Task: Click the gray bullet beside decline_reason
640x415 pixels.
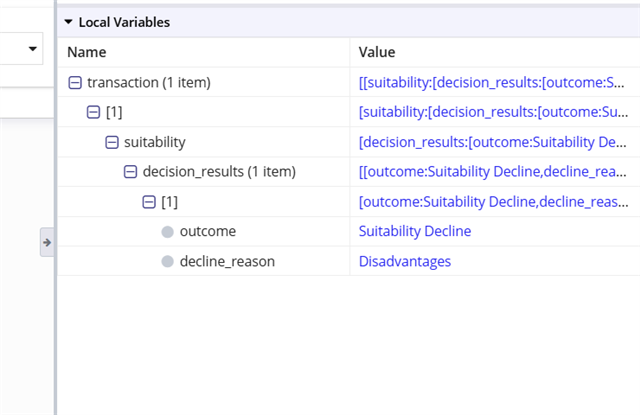Action: (167, 262)
